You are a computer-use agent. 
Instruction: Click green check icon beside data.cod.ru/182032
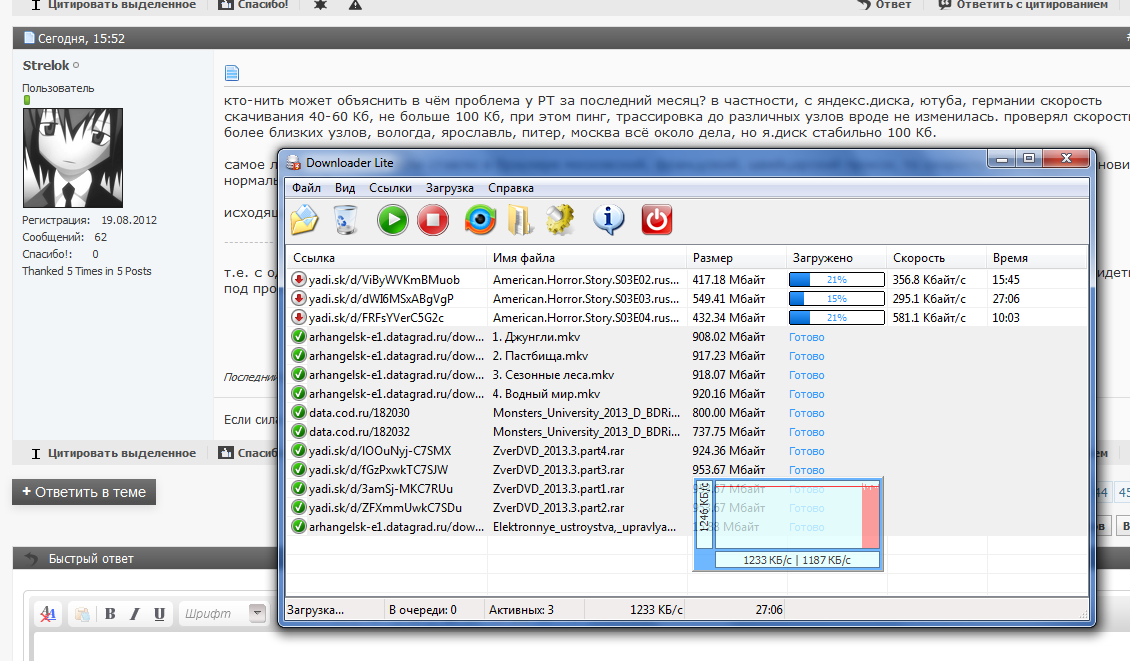coord(298,432)
